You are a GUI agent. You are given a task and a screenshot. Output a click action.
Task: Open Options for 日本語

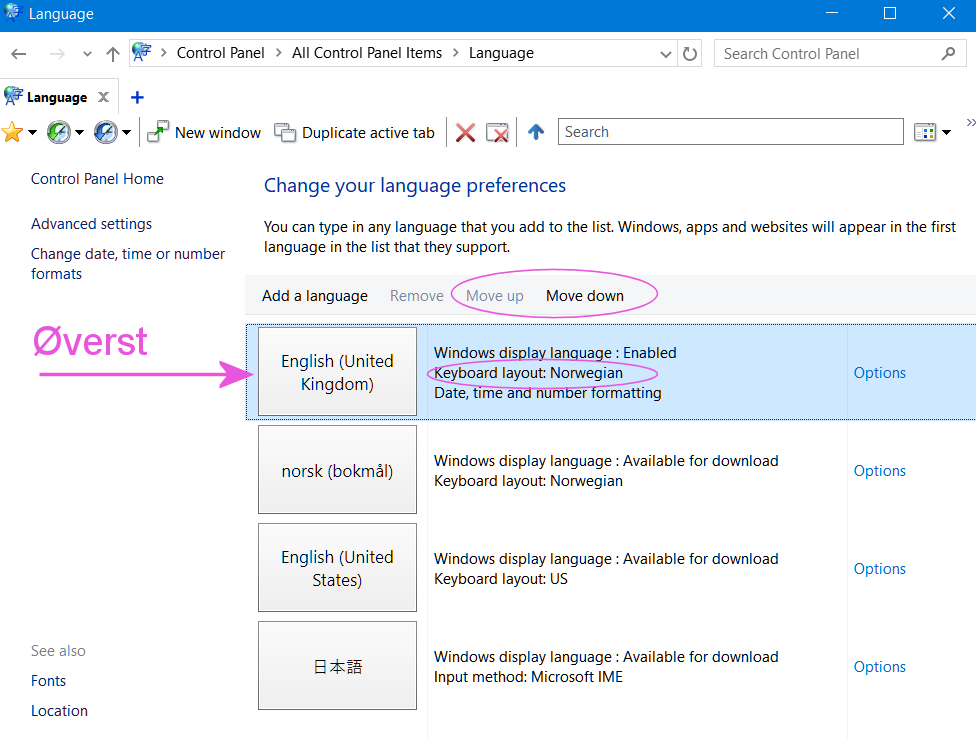[x=880, y=666]
